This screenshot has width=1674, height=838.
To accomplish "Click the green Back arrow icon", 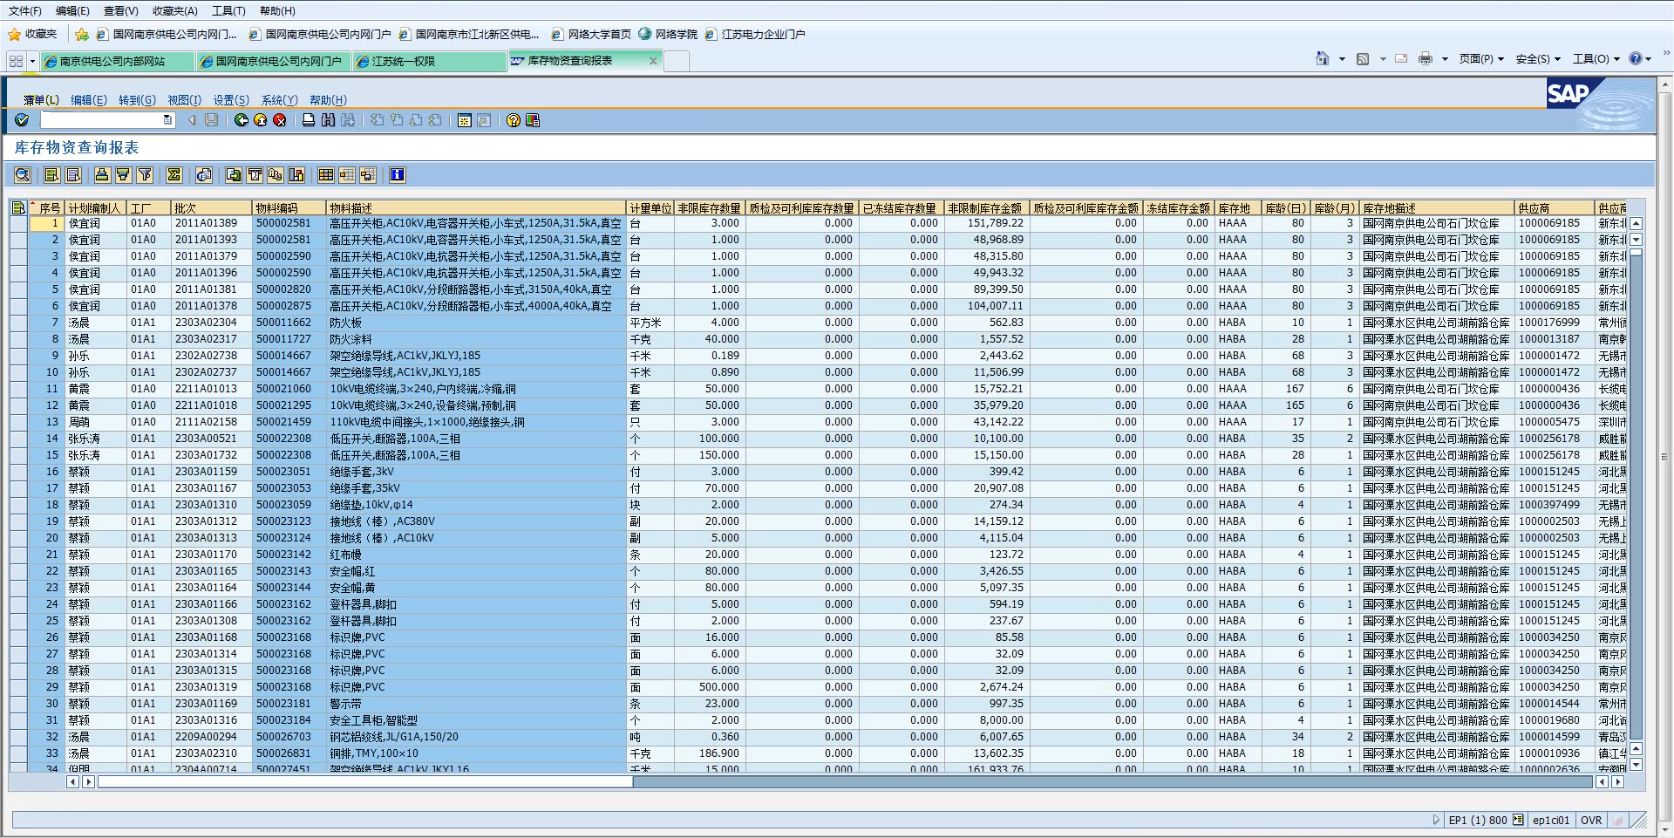I will 241,120.
